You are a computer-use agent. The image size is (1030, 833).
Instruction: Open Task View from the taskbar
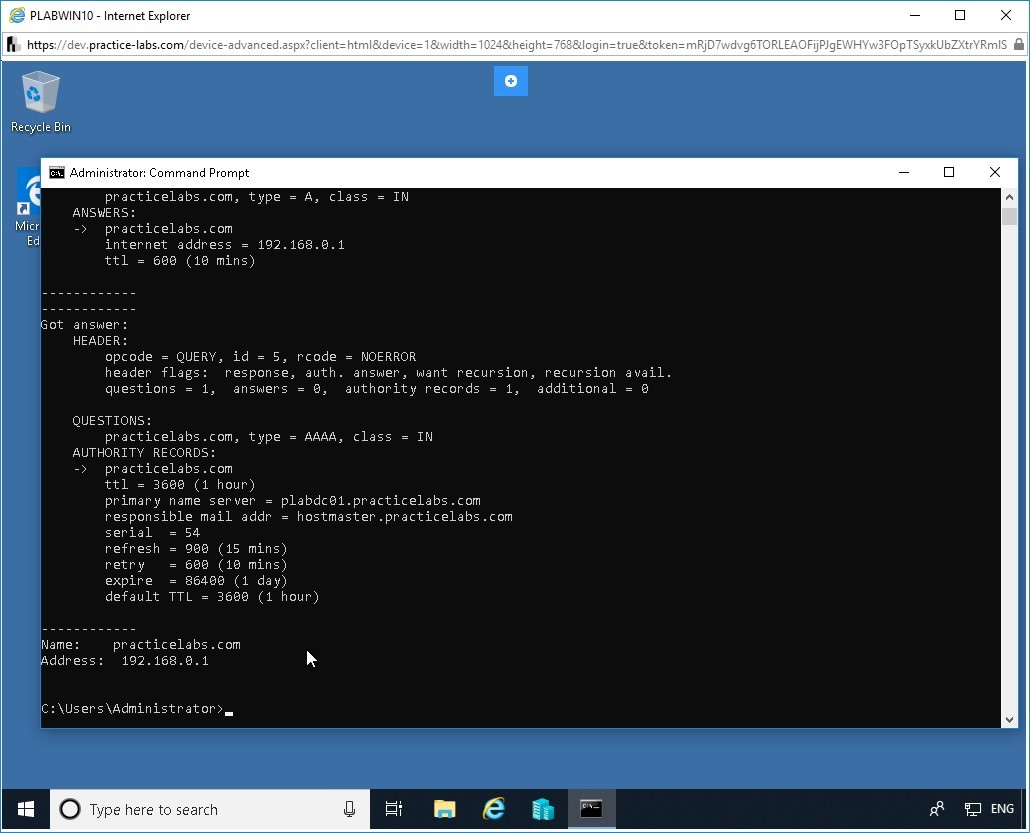click(393, 809)
